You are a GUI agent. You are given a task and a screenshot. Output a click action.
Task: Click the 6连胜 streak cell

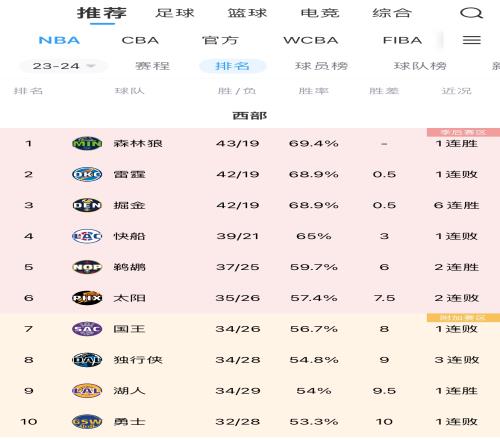click(457, 205)
